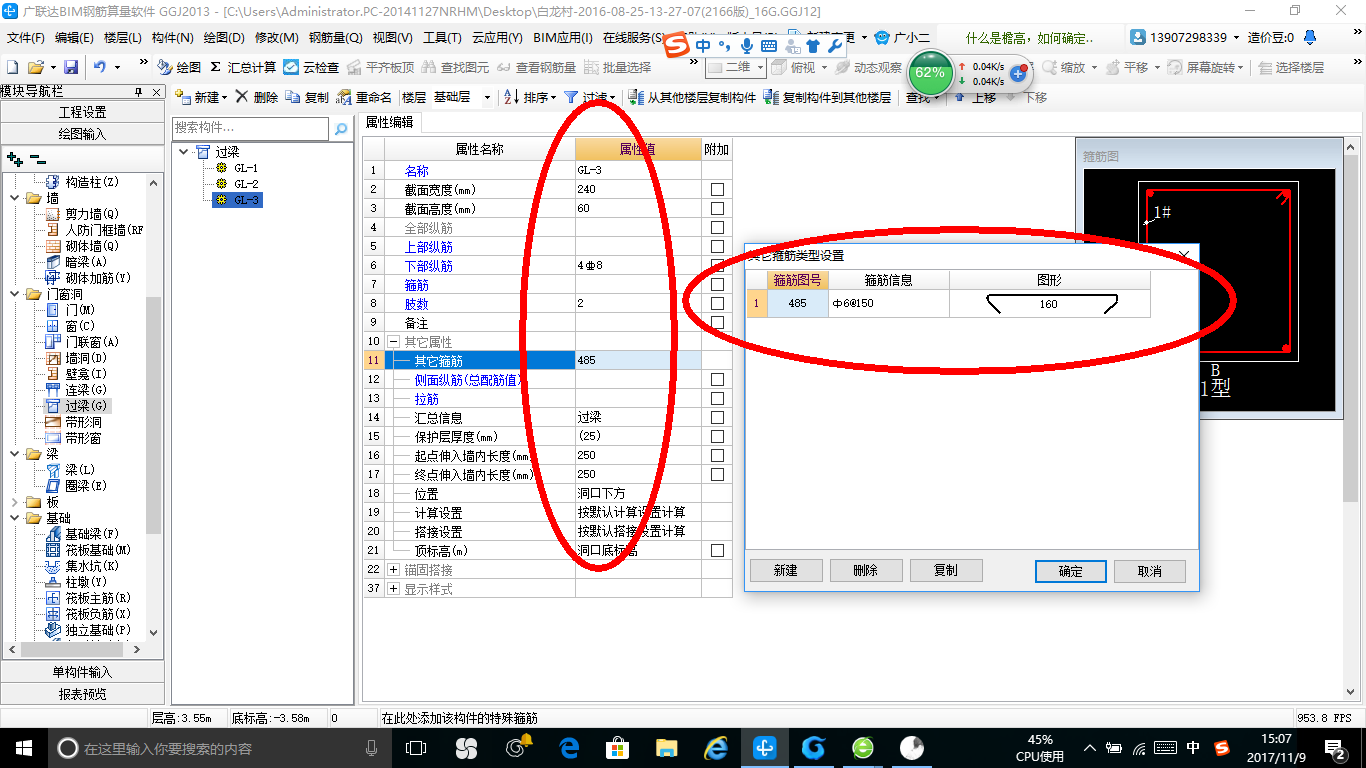Toggle 附加 checkbox for 拉筋 row

[x=717, y=398]
